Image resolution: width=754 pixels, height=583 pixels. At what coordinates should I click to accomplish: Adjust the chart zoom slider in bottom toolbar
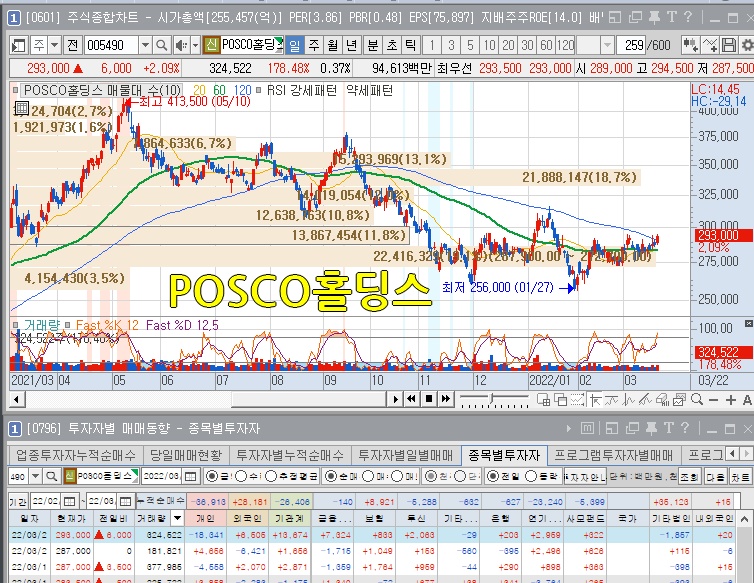(493, 400)
